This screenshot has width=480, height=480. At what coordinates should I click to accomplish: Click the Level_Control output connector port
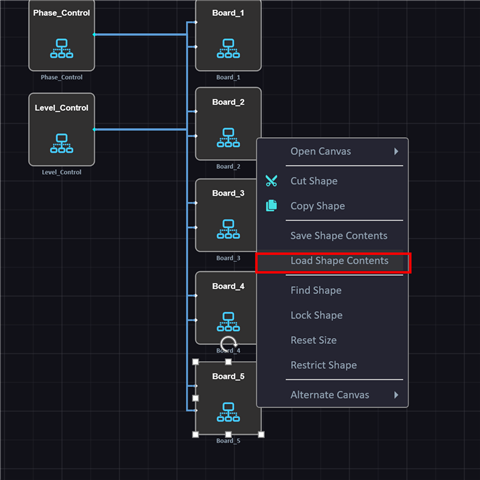(94, 129)
